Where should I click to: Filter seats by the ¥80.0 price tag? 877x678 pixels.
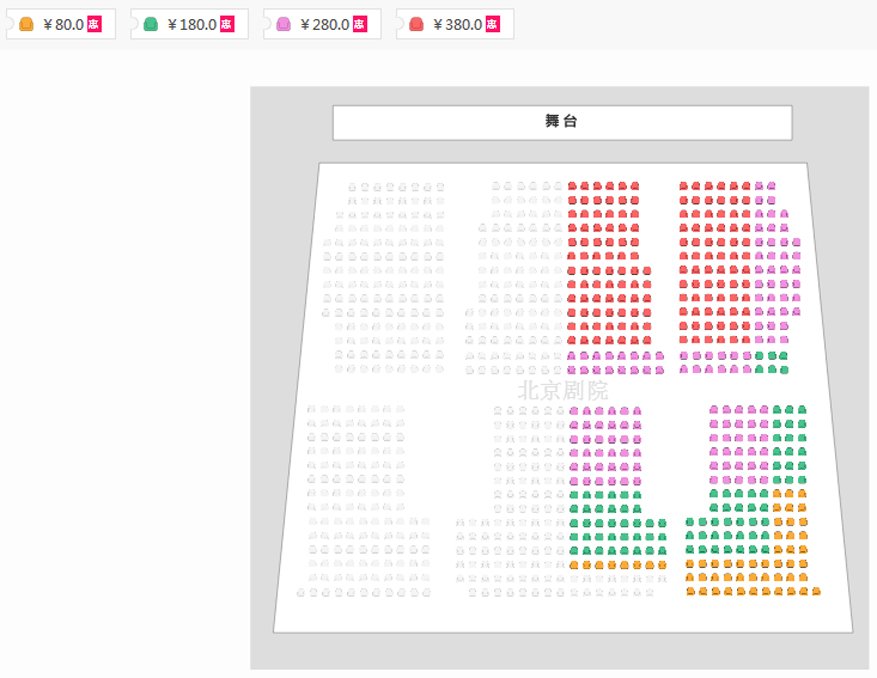61,24
